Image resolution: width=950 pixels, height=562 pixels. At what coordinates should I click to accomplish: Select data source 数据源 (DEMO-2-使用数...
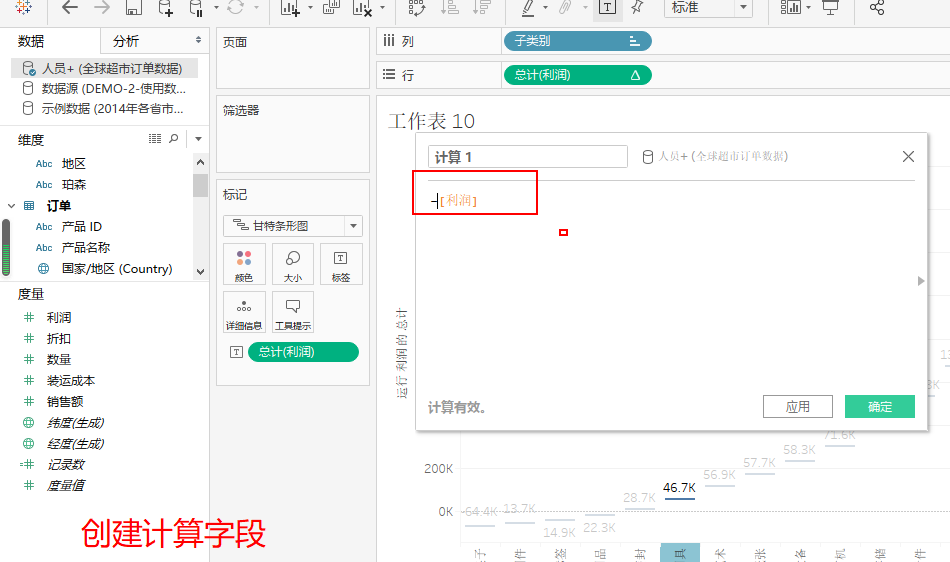click(x=104, y=88)
